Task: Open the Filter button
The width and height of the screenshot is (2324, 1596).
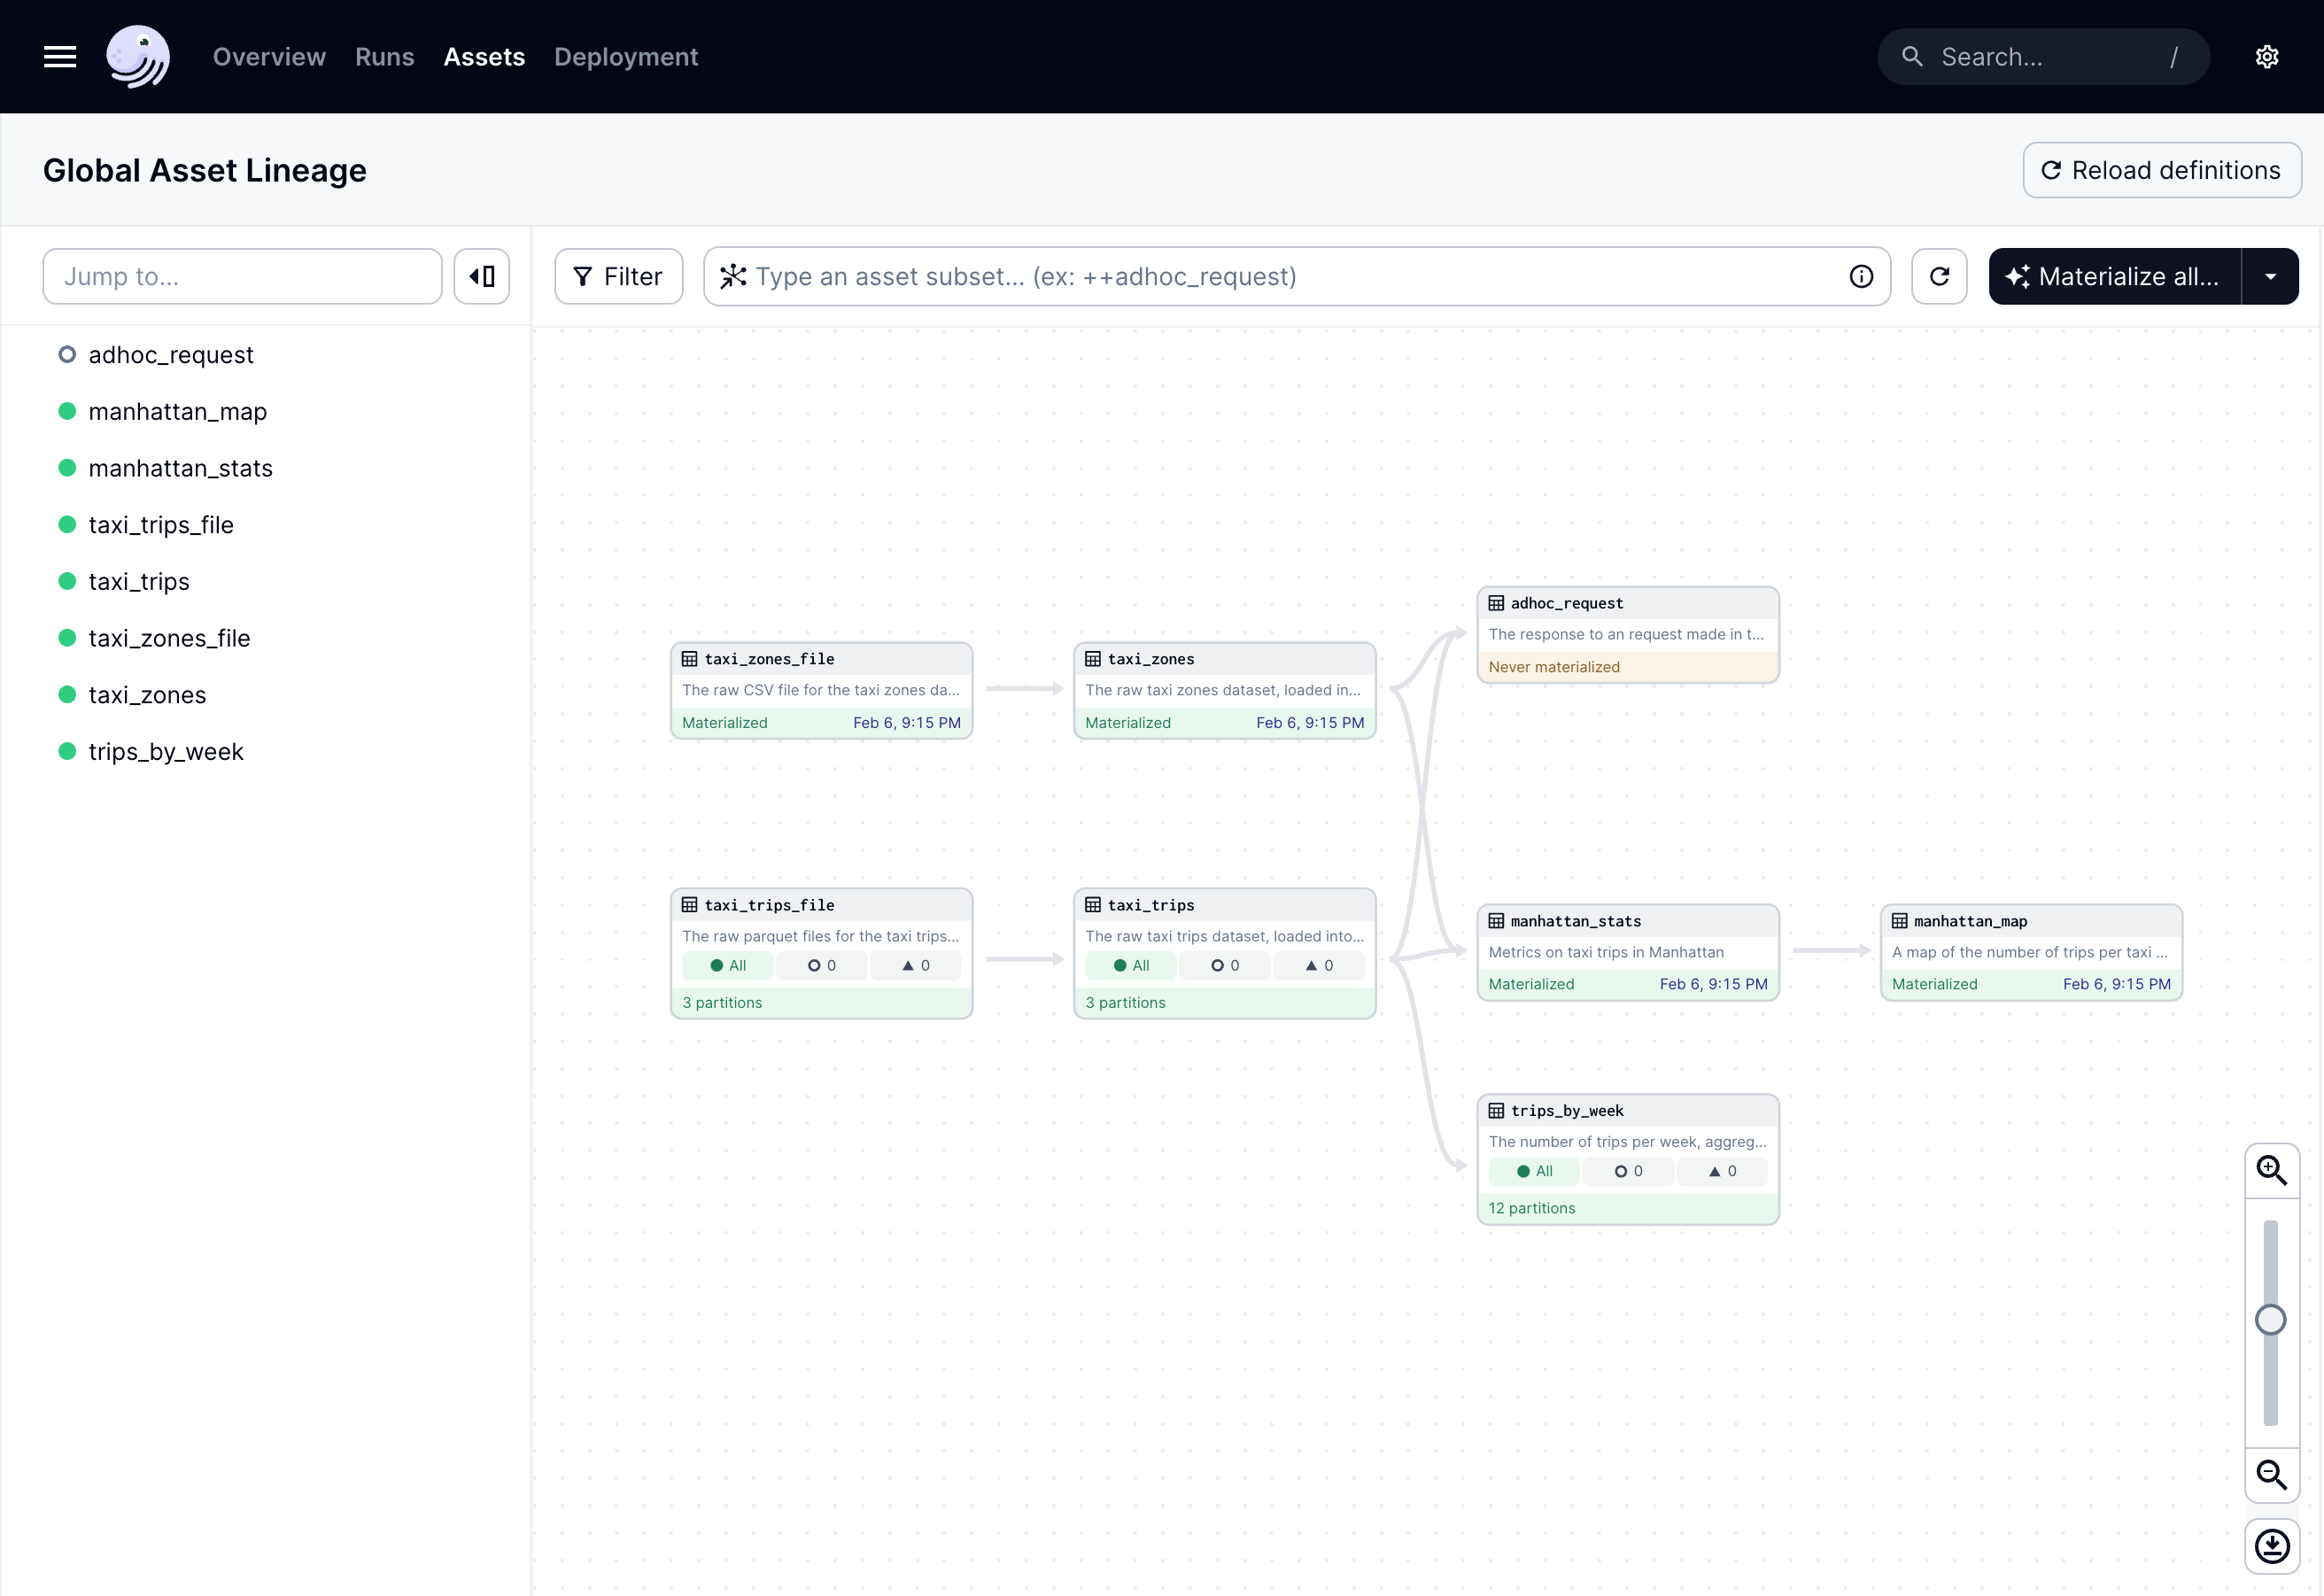Action: [x=619, y=276]
